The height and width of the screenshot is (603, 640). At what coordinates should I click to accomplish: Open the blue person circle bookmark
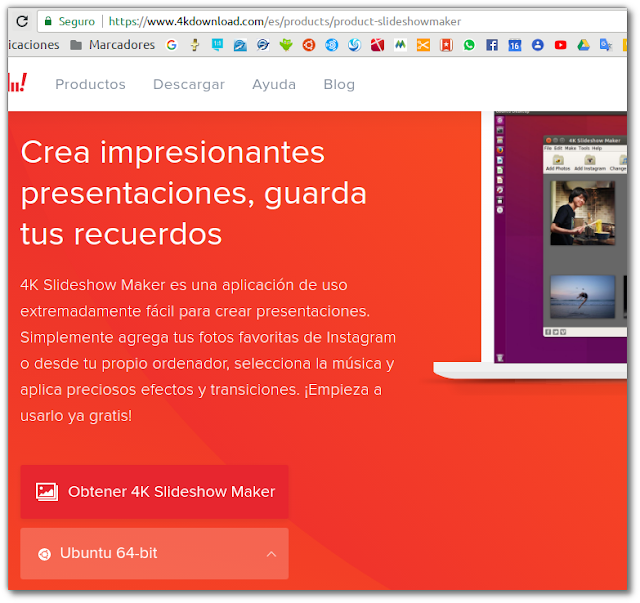point(538,45)
